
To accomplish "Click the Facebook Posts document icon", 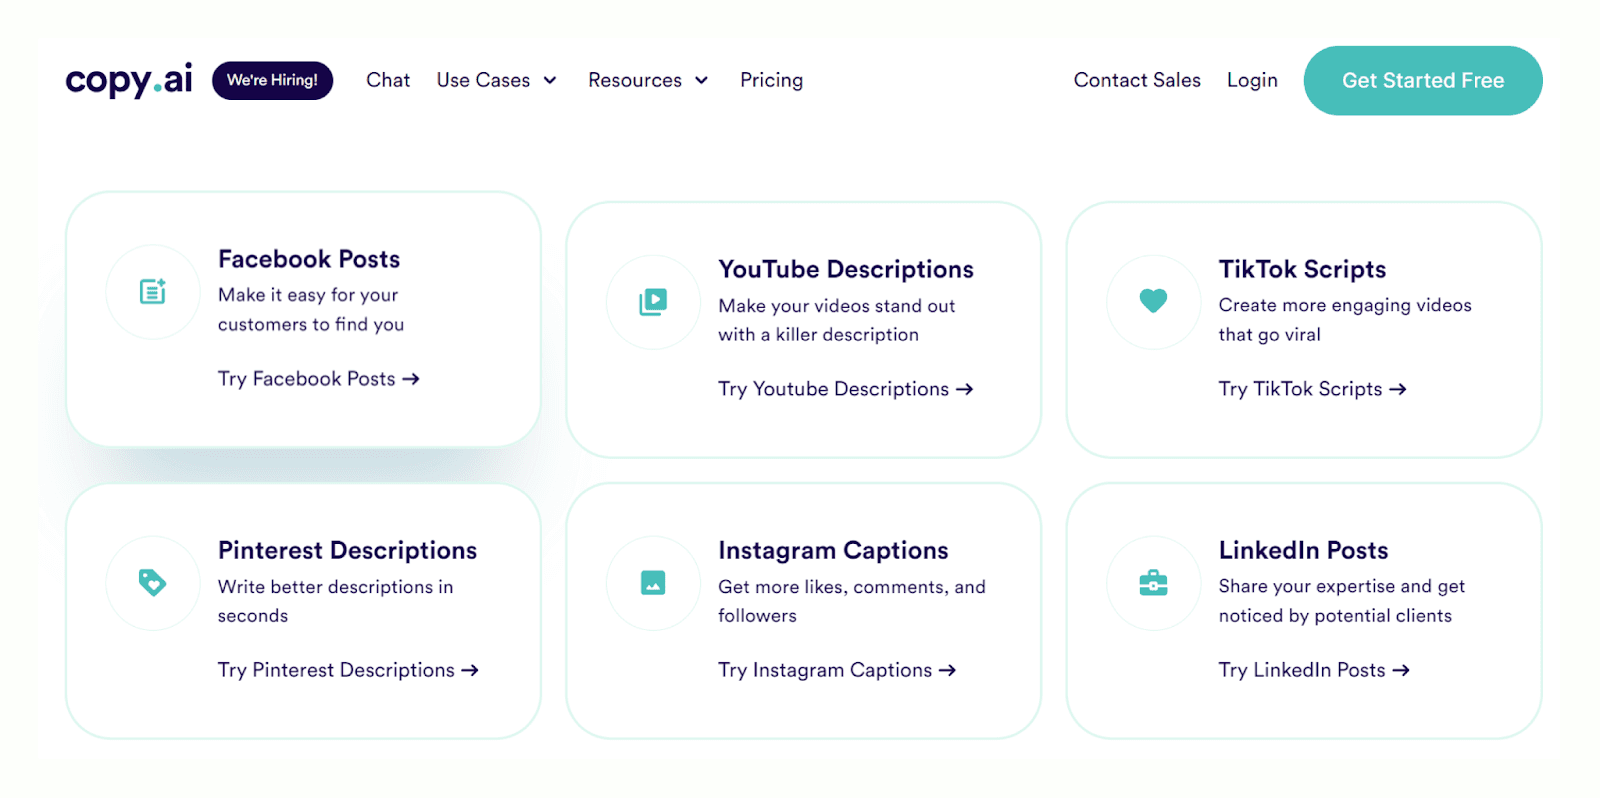I will point(153,291).
